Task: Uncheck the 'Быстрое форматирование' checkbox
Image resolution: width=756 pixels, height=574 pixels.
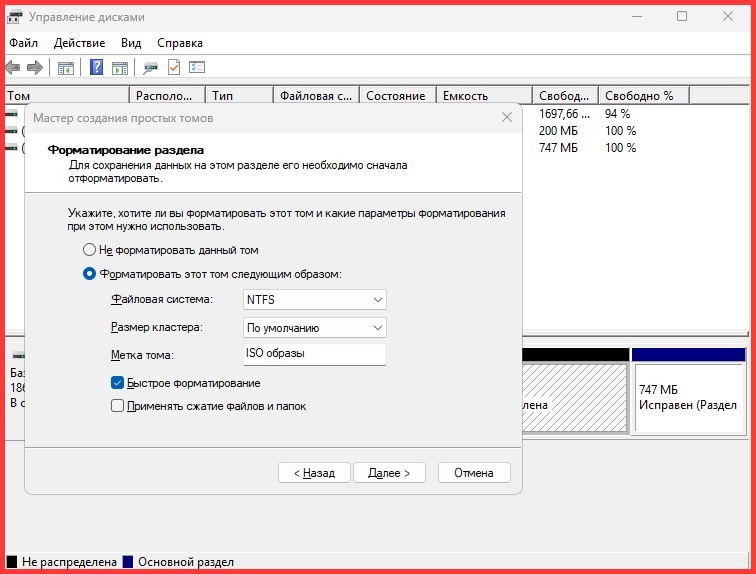Action: pos(118,383)
